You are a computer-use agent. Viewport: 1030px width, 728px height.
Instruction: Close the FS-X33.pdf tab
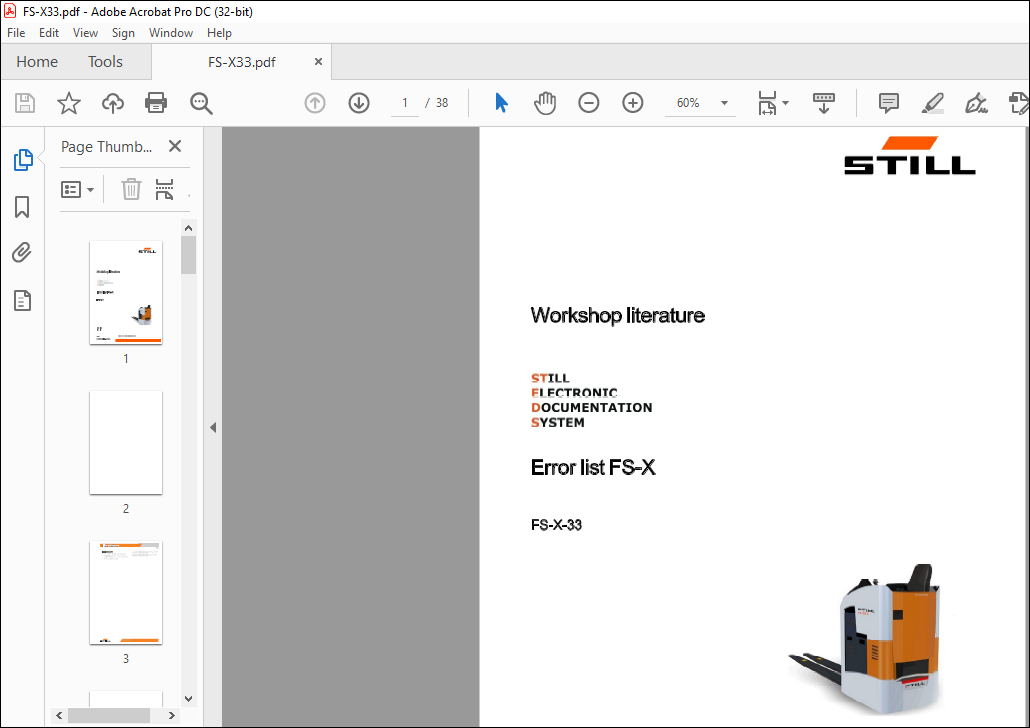319,62
